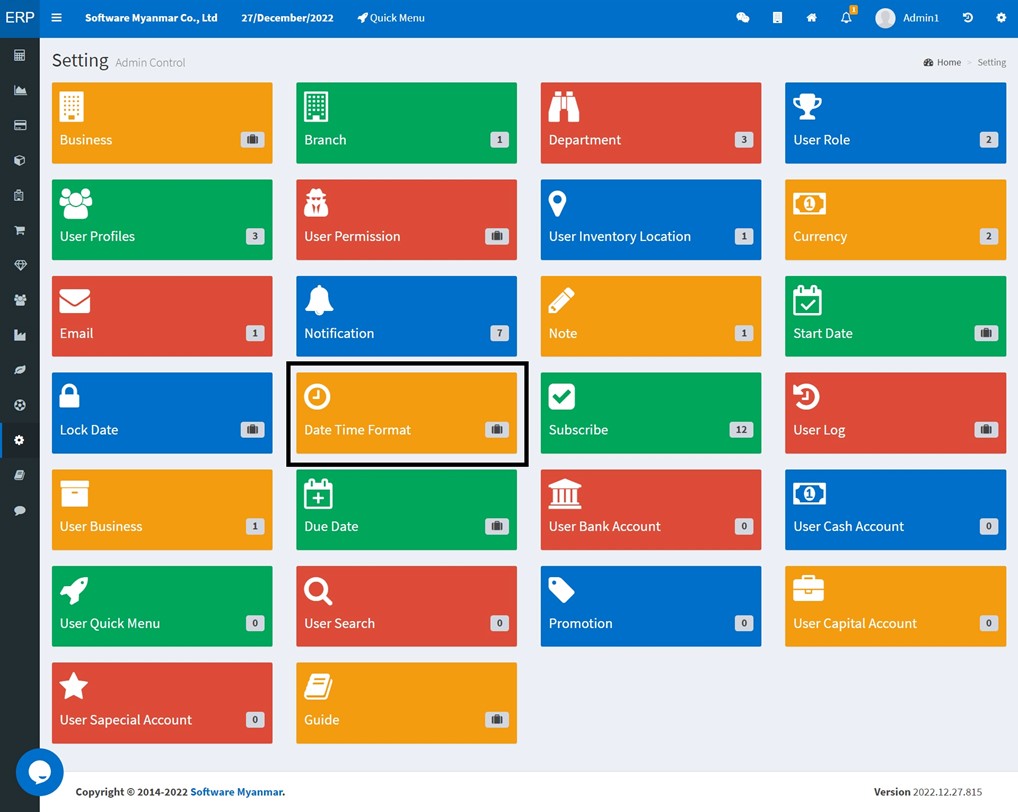Open the cube inventory icon in sidebar
The width and height of the screenshot is (1018, 812).
(19, 160)
